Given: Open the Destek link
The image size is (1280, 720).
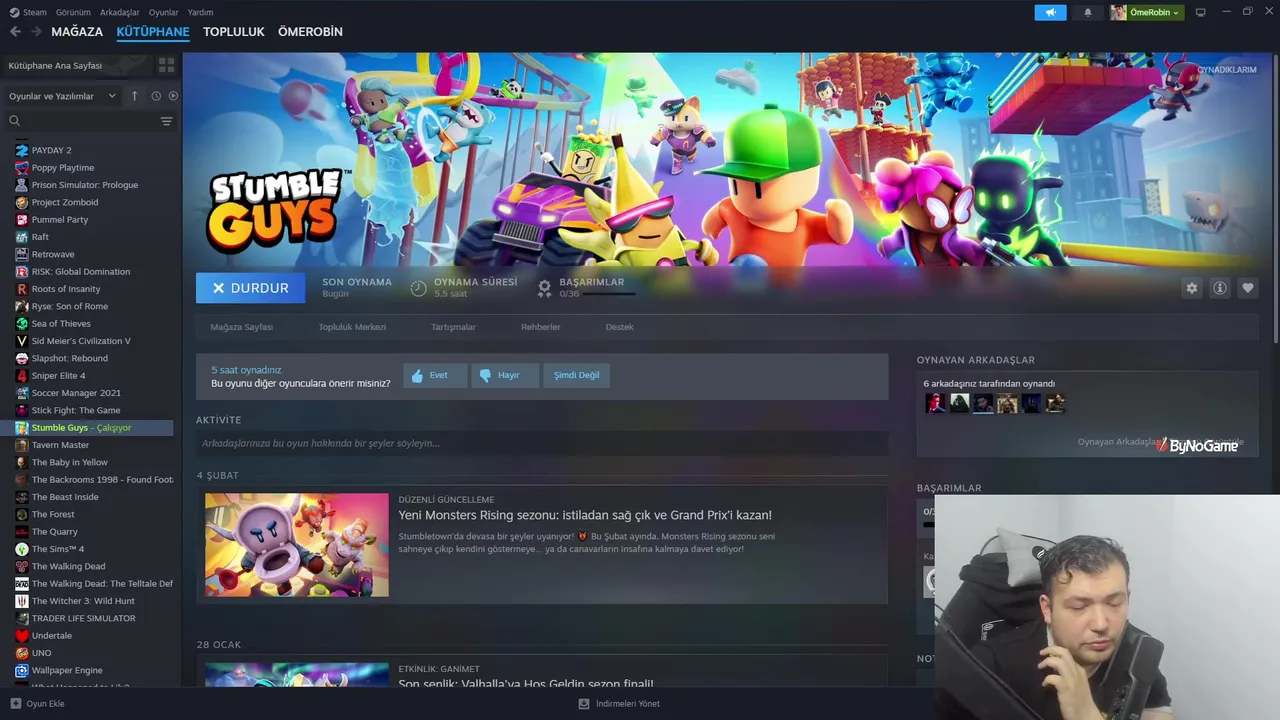Looking at the screenshot, I should 619,327.
